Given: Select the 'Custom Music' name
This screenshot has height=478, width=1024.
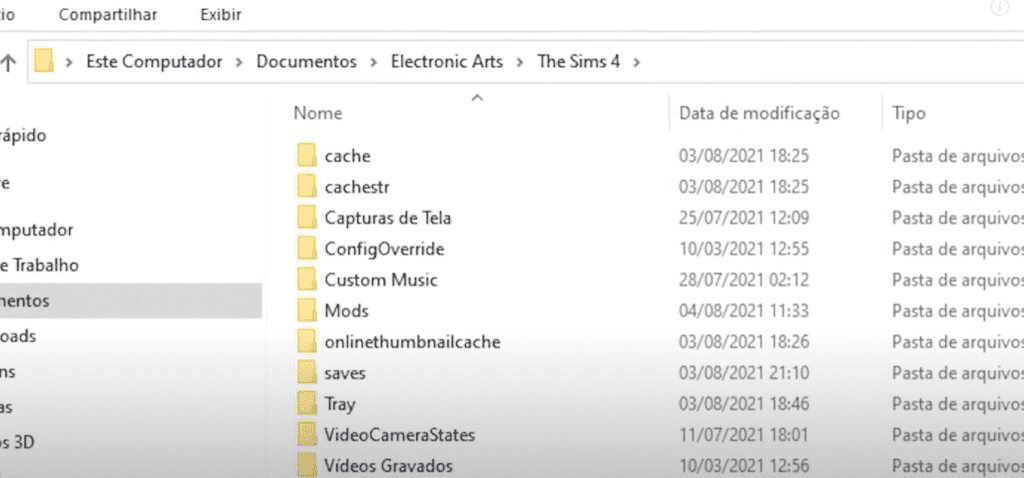Looking at the screenshot, I should pyautogui.click(x=381, y=279).
